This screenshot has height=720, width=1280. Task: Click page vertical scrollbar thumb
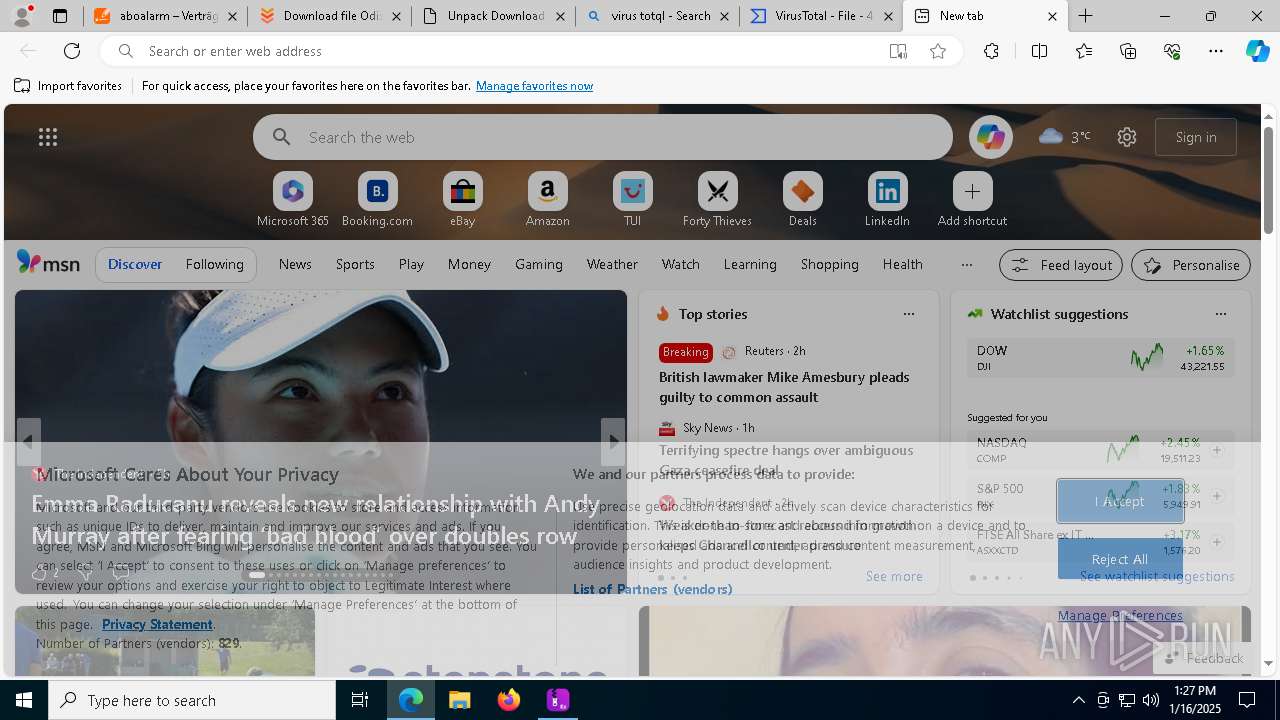[x=1269, y=180]
